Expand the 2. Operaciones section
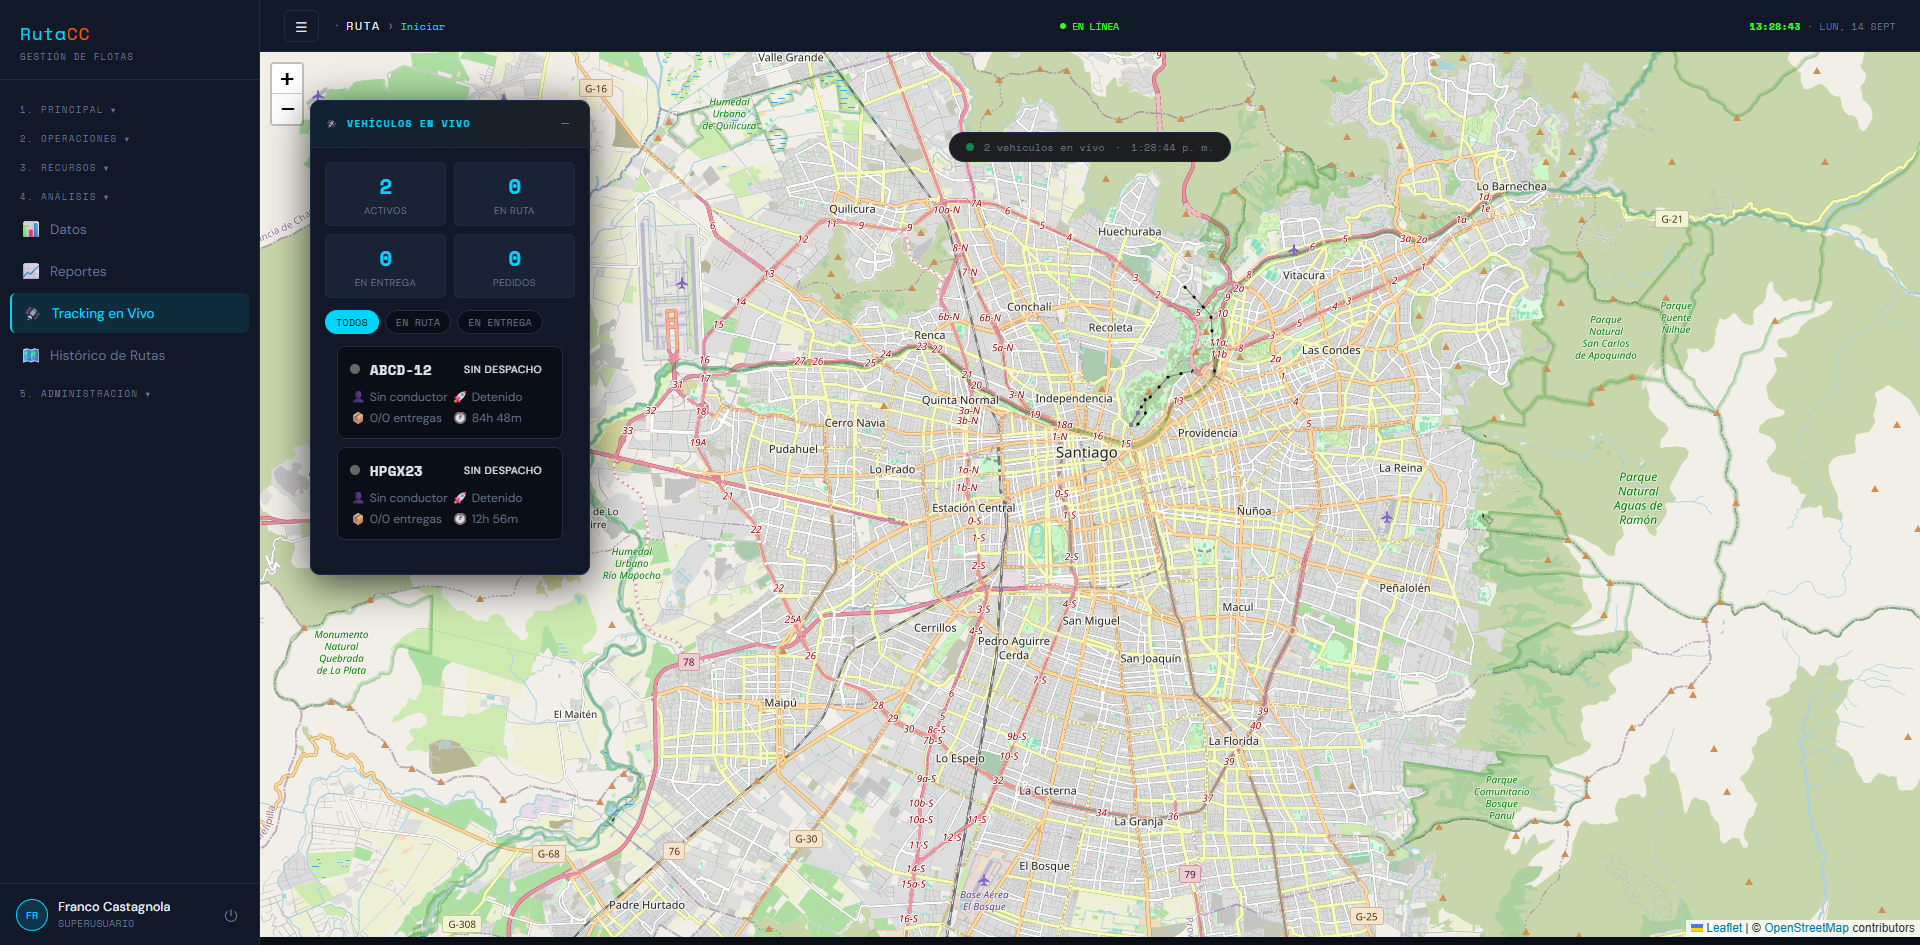1920x945 pixels. 75,139
